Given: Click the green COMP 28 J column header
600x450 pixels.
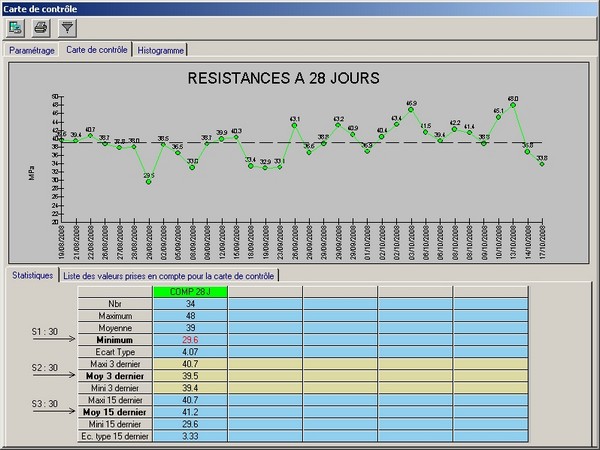Looking at the screenshot, I should coord(190,291).
